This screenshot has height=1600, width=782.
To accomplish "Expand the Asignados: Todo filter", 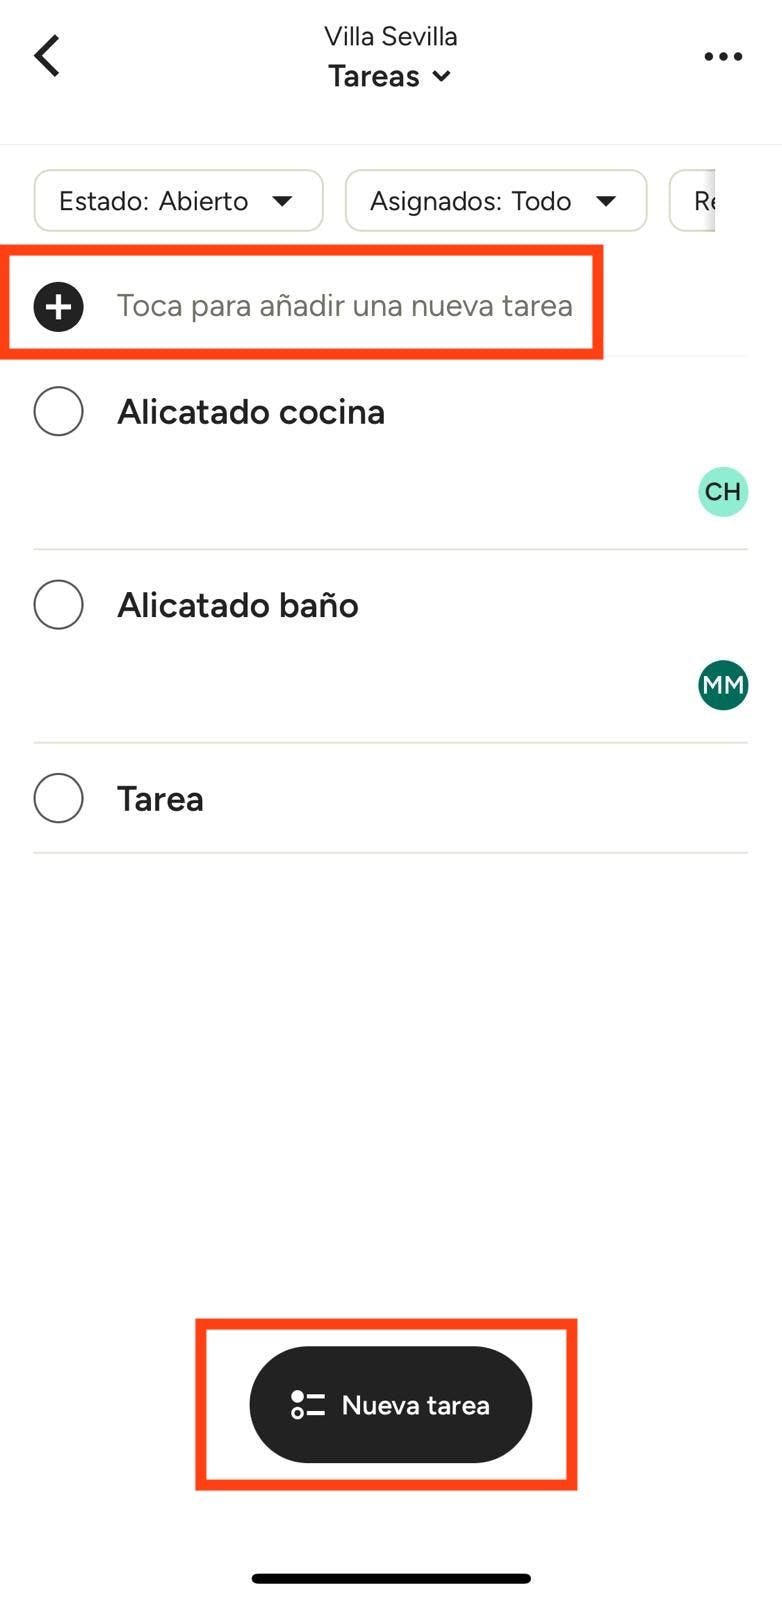I will pyautogui.click(x=495, y=201).
